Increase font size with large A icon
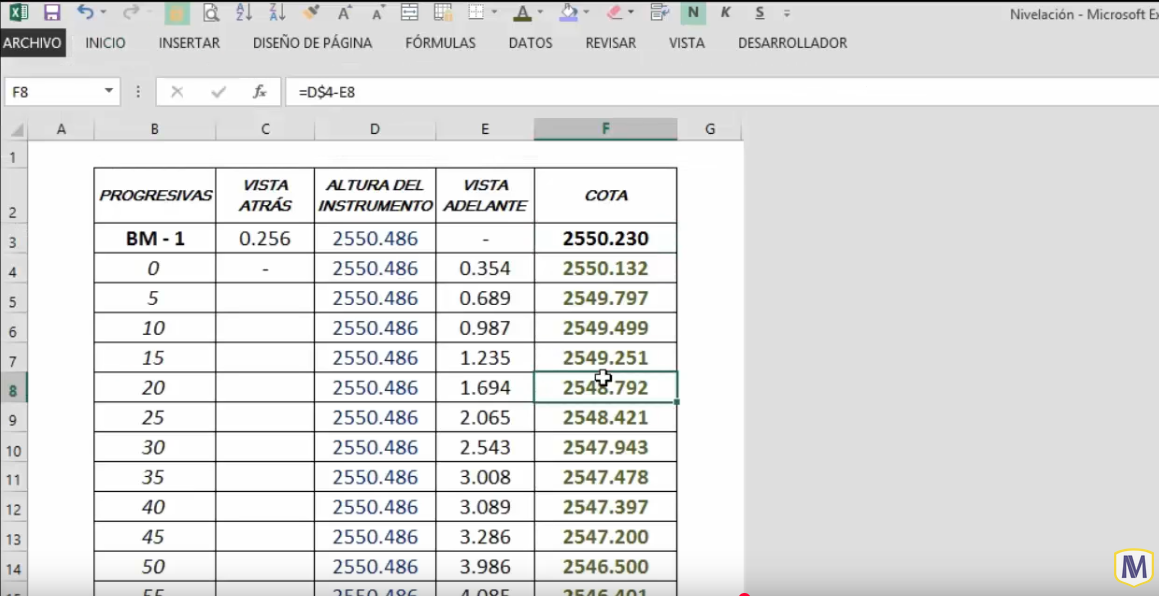This screenshot has width=1159, height=596. (344, 13)
